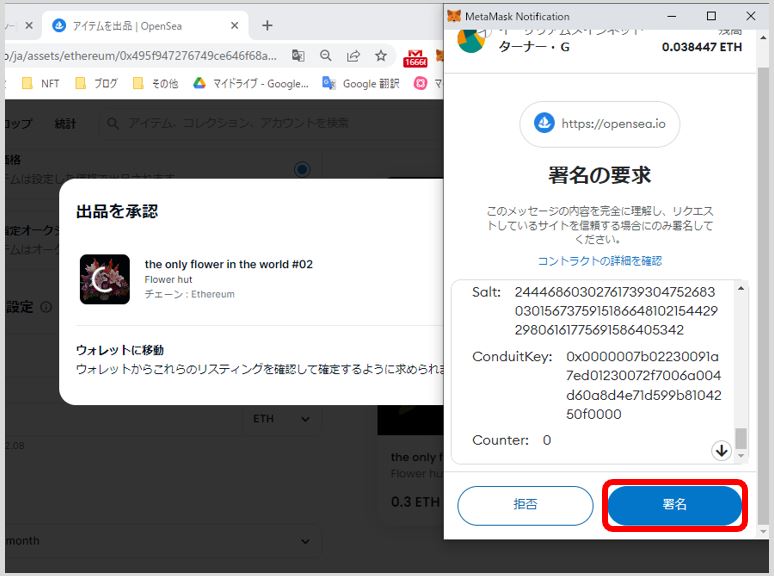Open the NFT bookmarks folder
Image resolution: width=774 pixels, height=576 pixels.
click(40, 83)
